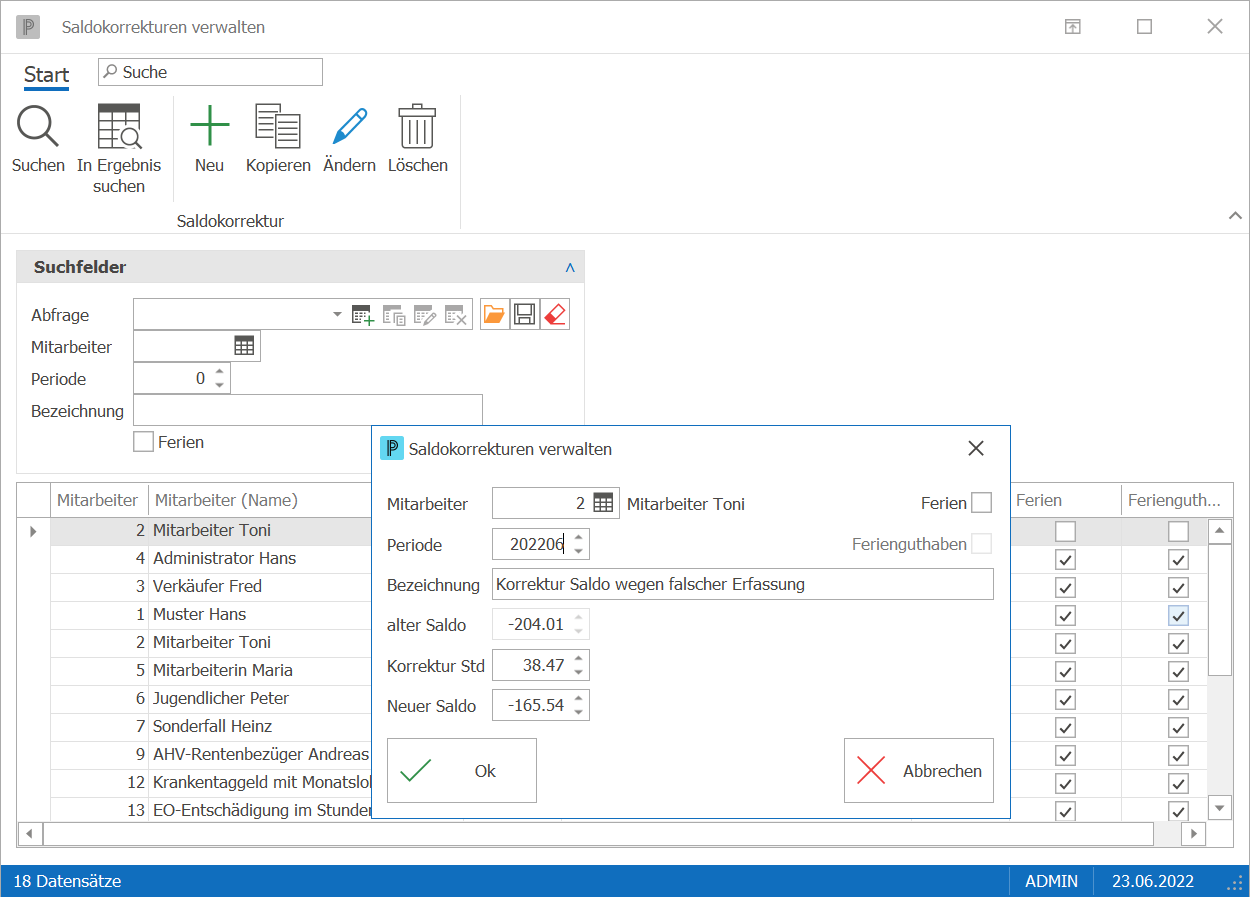Clear the search fields with the red eraser icon

coord(555,315)
